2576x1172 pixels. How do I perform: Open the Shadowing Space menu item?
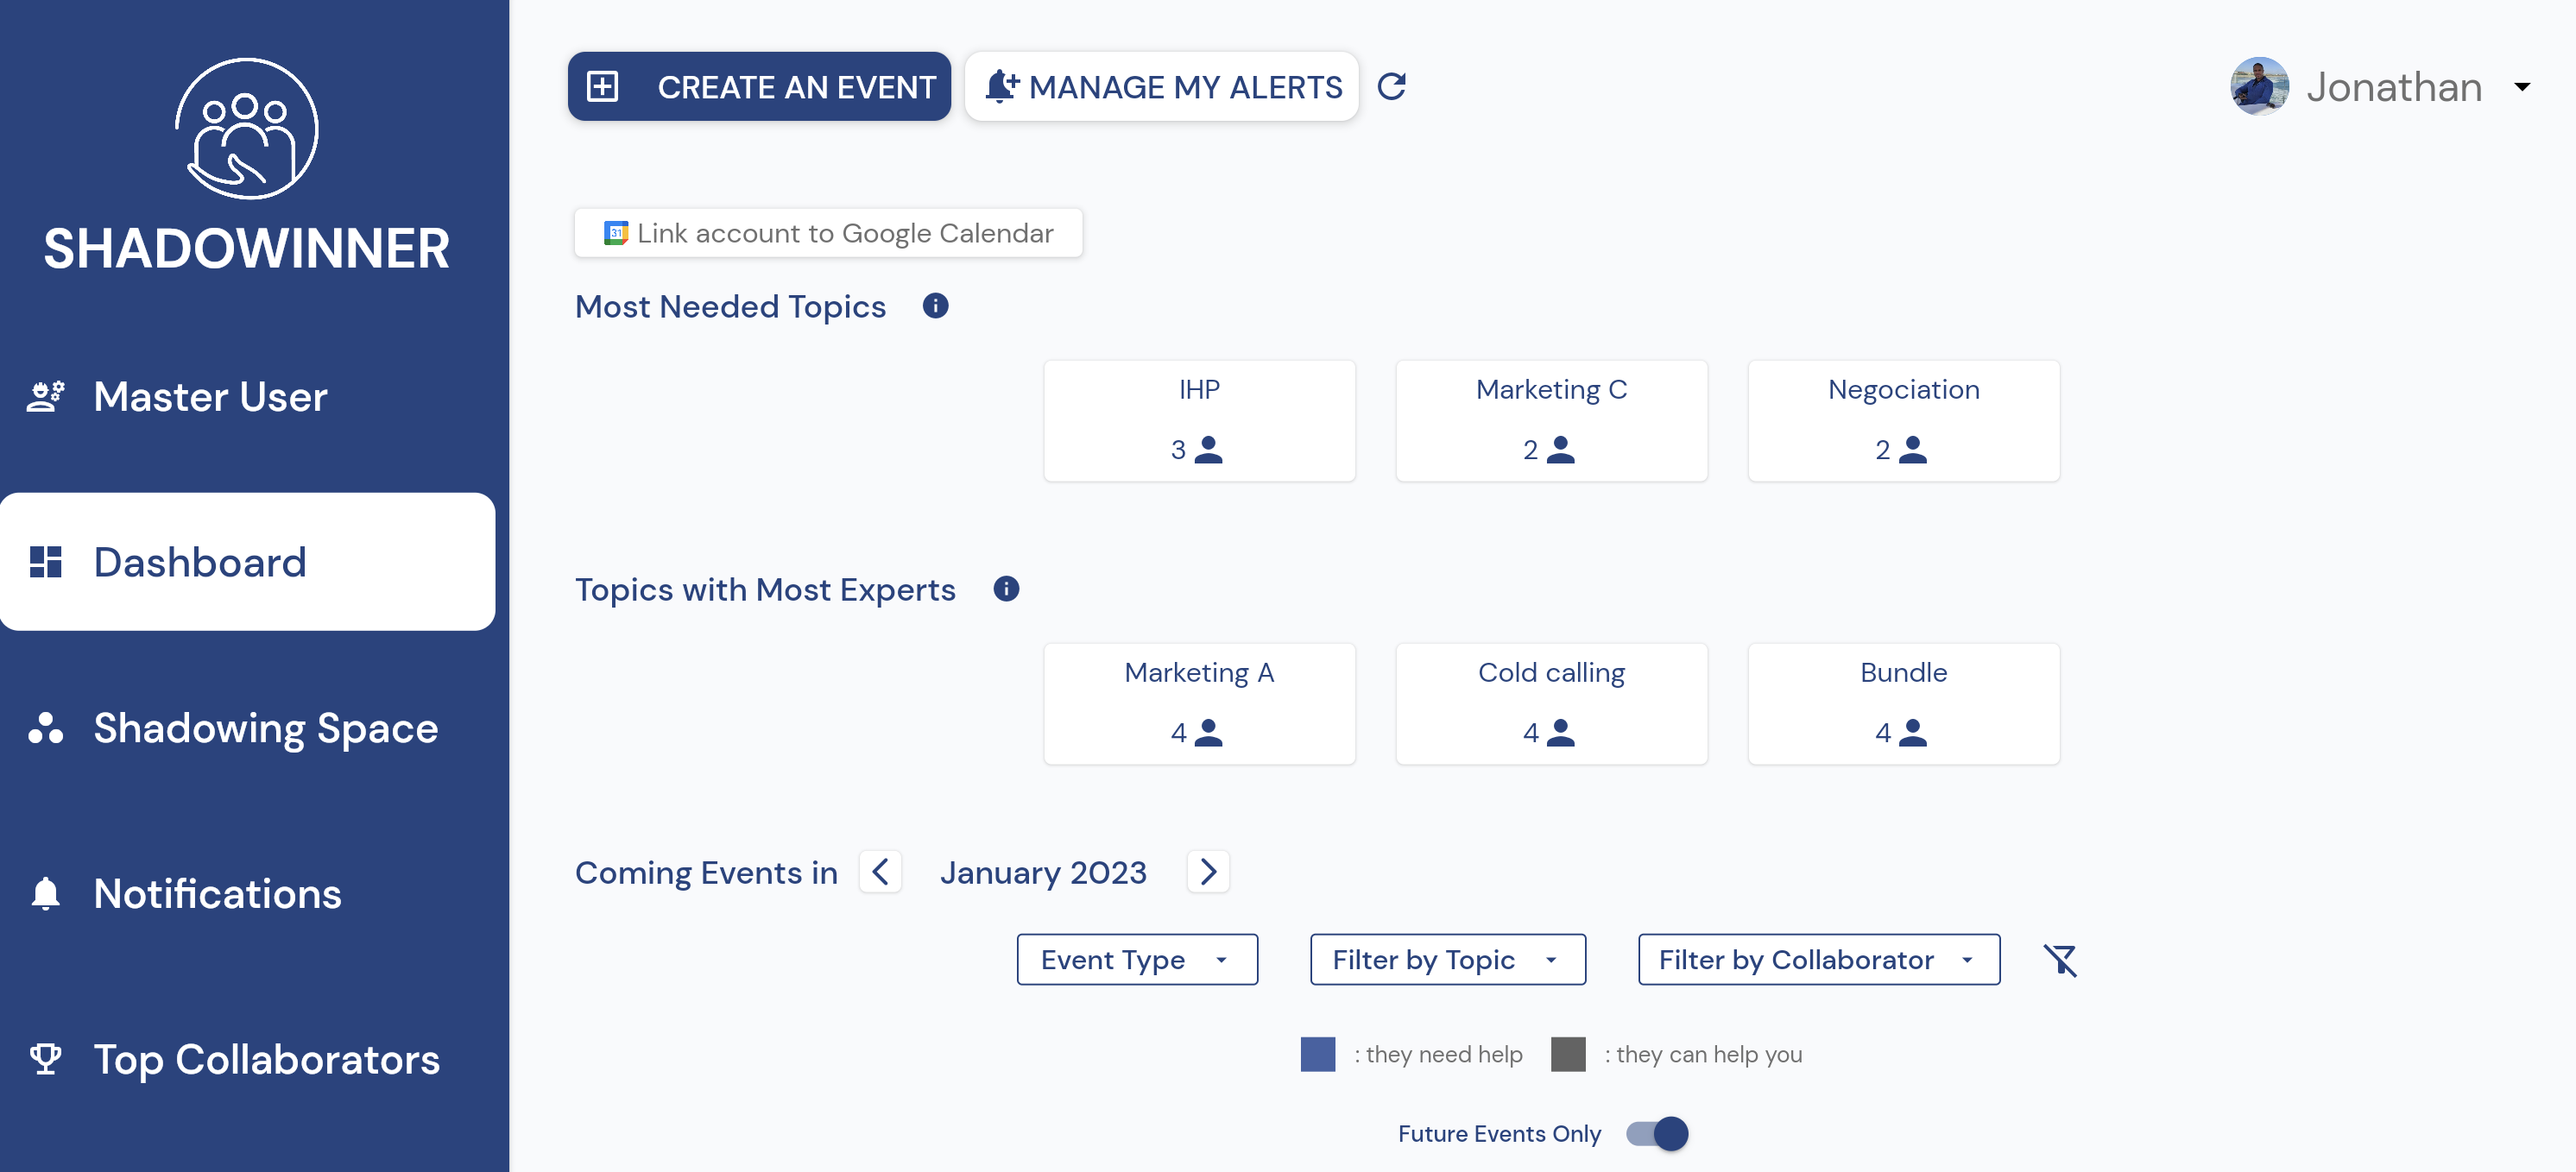[x=248, y=728]
